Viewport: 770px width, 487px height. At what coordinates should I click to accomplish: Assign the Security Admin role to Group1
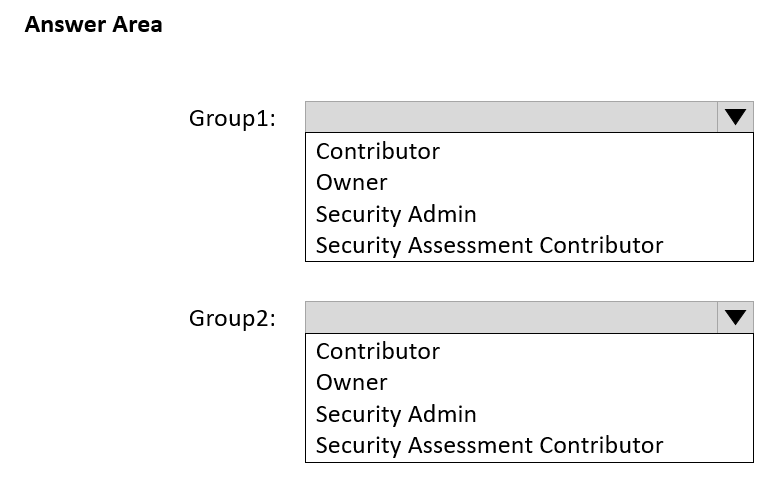[x=396, y=214]
